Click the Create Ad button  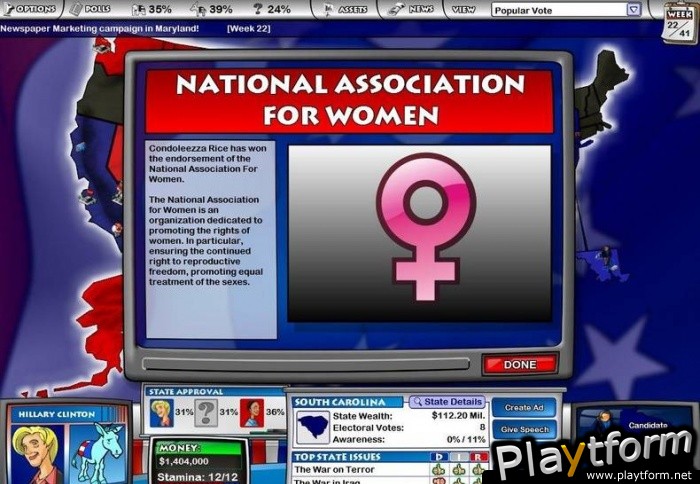524,408
